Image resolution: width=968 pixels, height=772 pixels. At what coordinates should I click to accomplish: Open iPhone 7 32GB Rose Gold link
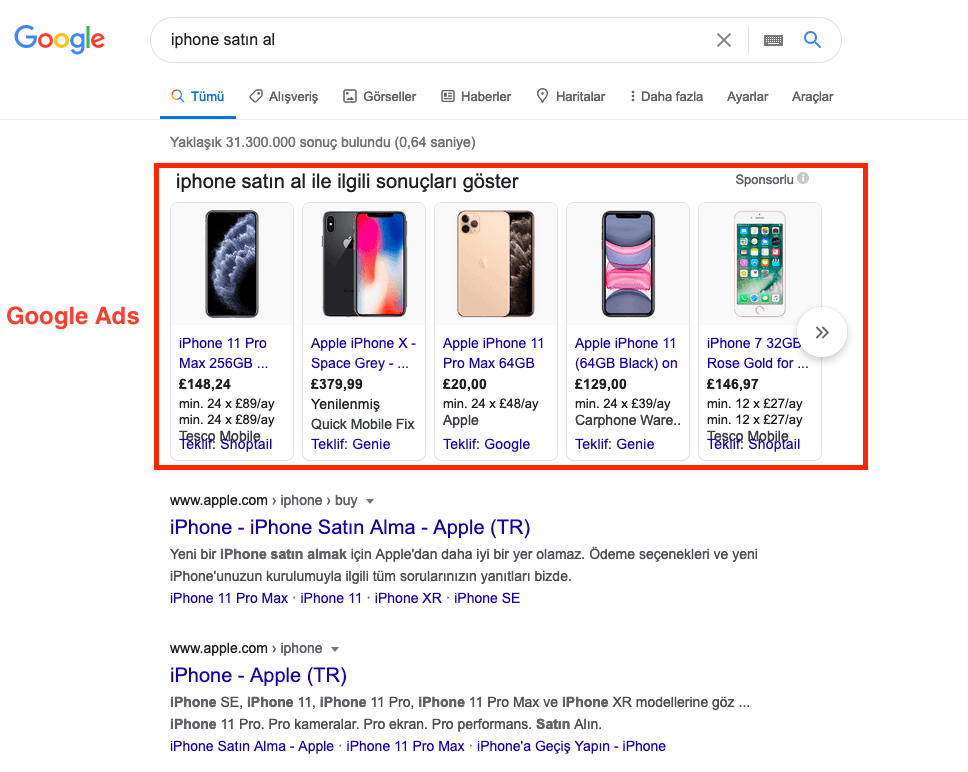tap(757, 353)
